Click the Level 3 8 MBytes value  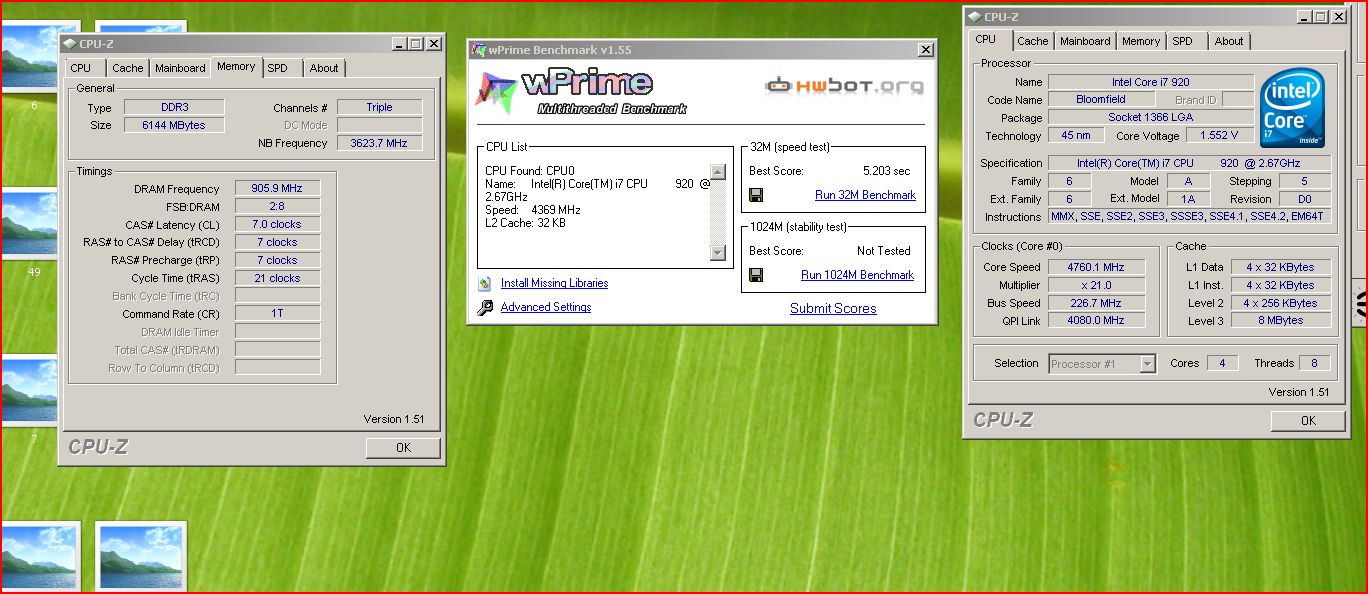point(1281,321)
